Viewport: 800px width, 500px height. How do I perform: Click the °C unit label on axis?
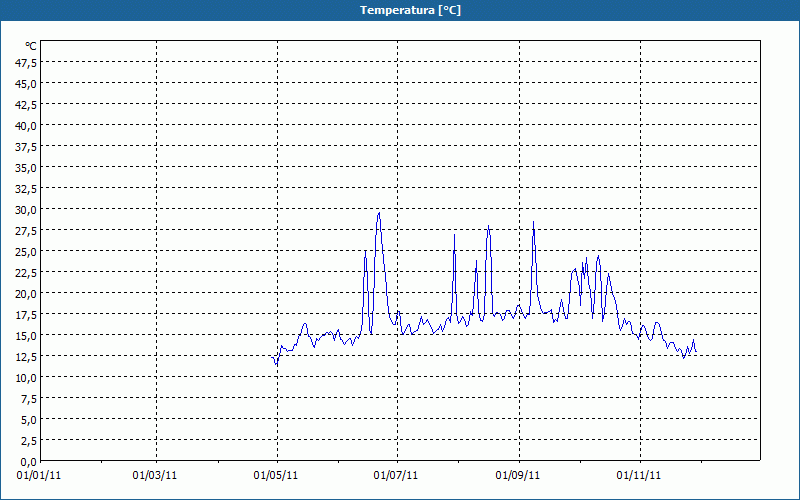[x=31, y=46]
